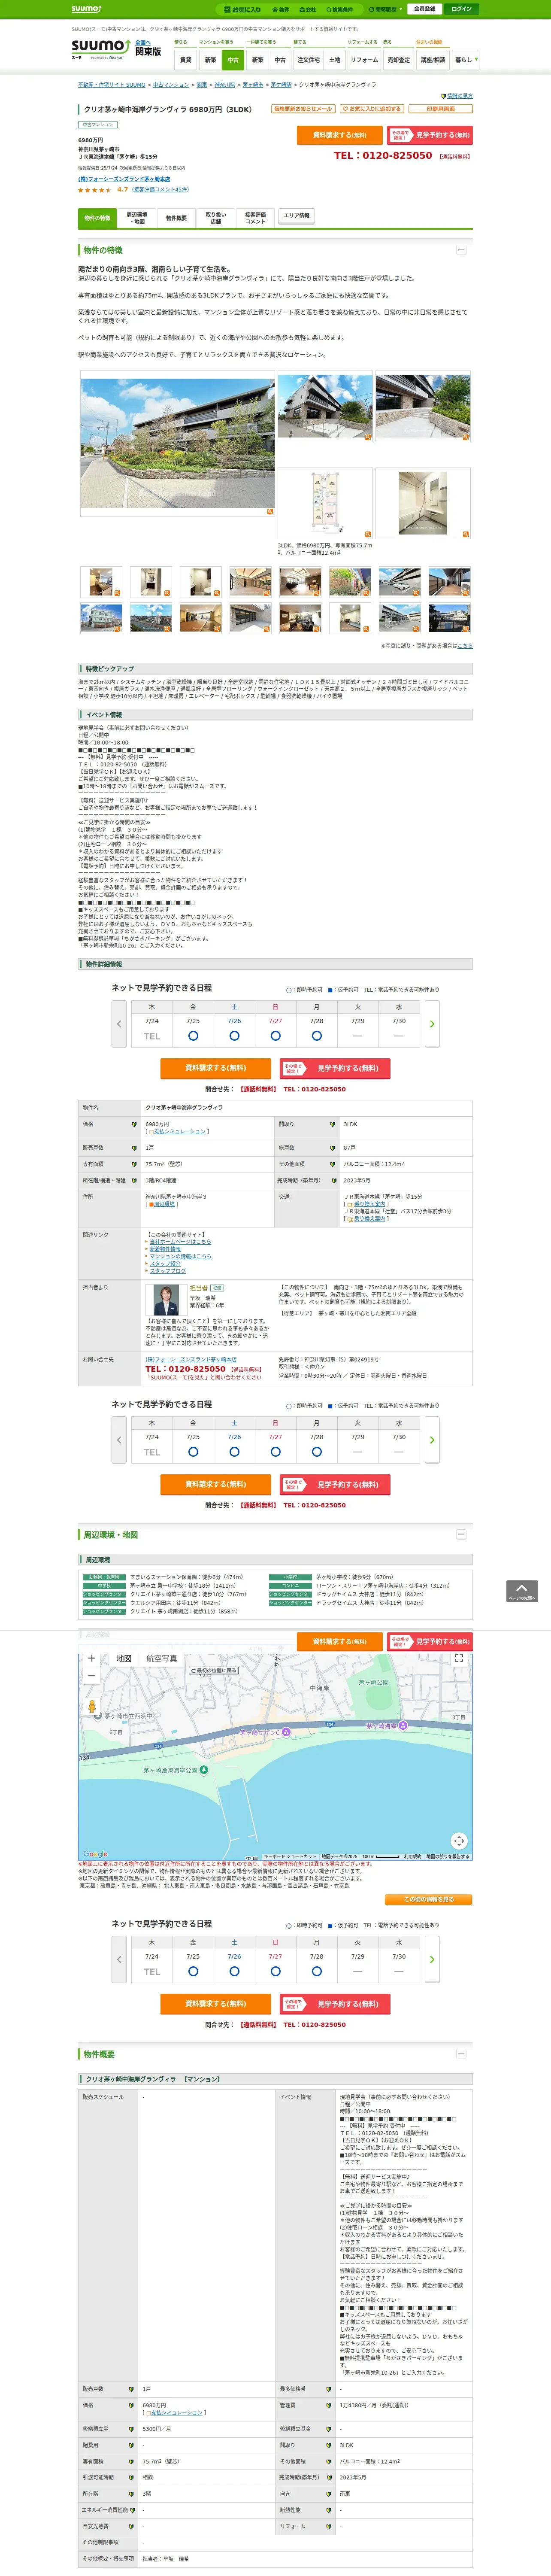This screenshot has height=2576, width=551.
Task: Show next week in first schedule
Action: coord(432,1024)
